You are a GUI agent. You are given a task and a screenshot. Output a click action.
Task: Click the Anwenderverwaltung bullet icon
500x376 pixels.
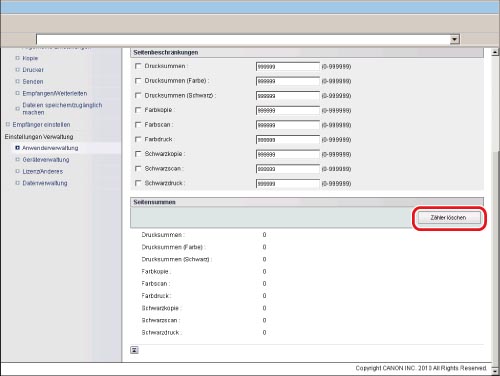pos(18,148)
